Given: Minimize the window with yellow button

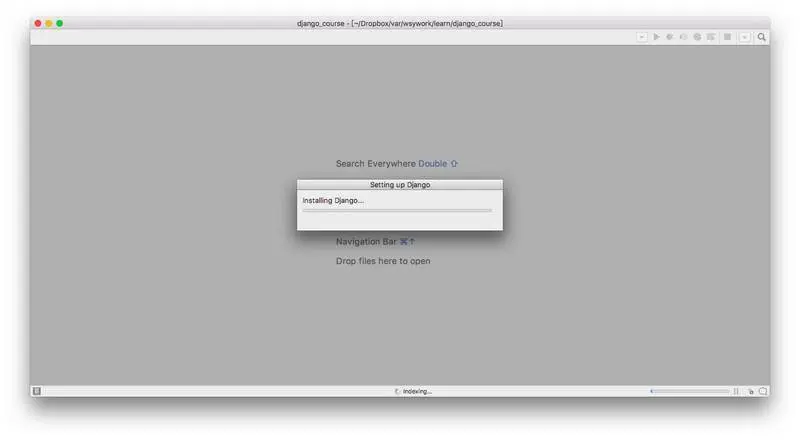Looking at the screenshot, I should [x=49, y=23].
